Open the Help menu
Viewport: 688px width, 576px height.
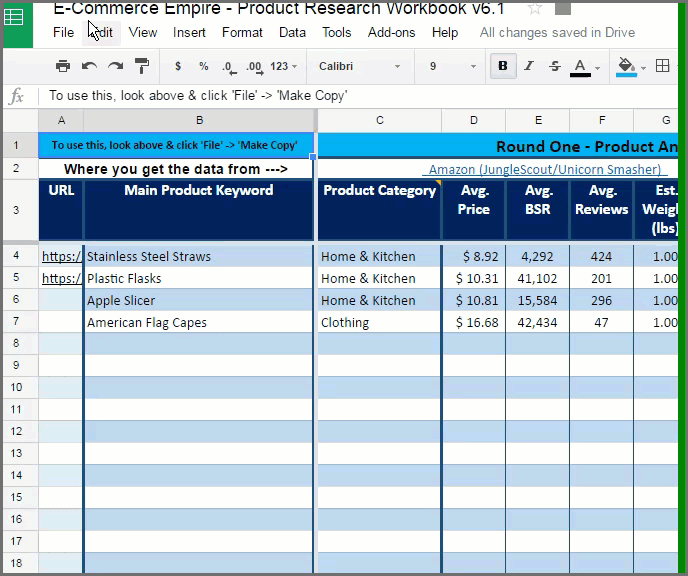pyautogui.click(x=445, y=32)
